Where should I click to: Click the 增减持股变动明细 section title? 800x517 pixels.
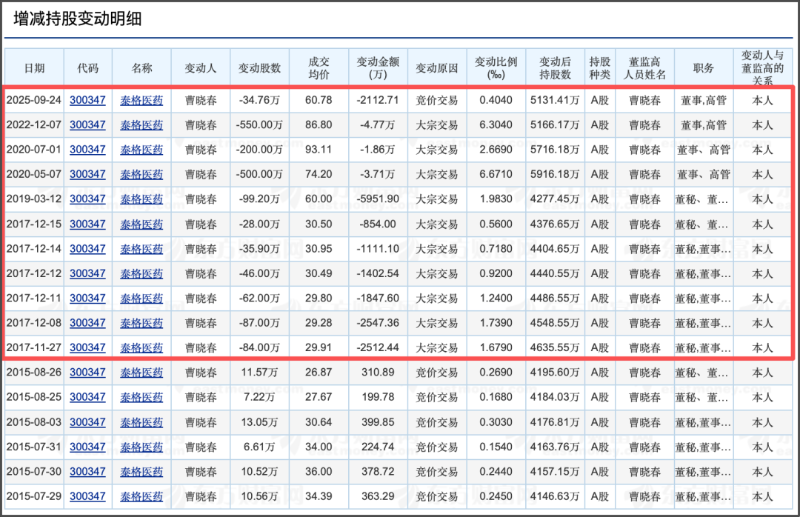[78, 19]
